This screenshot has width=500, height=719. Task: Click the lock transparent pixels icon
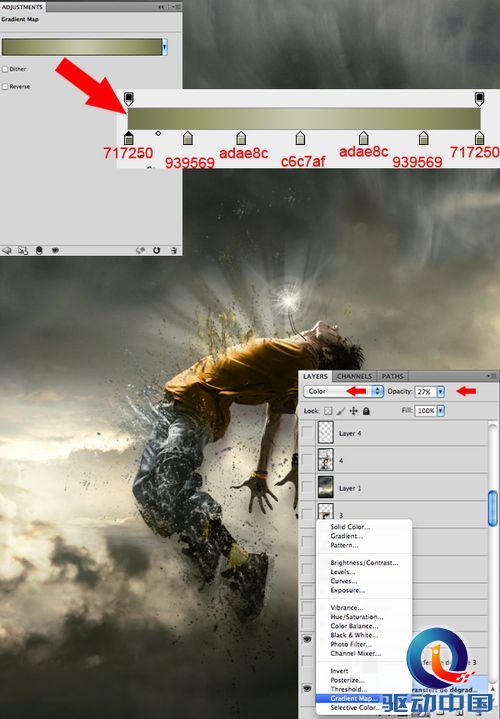tap(328, 411)
